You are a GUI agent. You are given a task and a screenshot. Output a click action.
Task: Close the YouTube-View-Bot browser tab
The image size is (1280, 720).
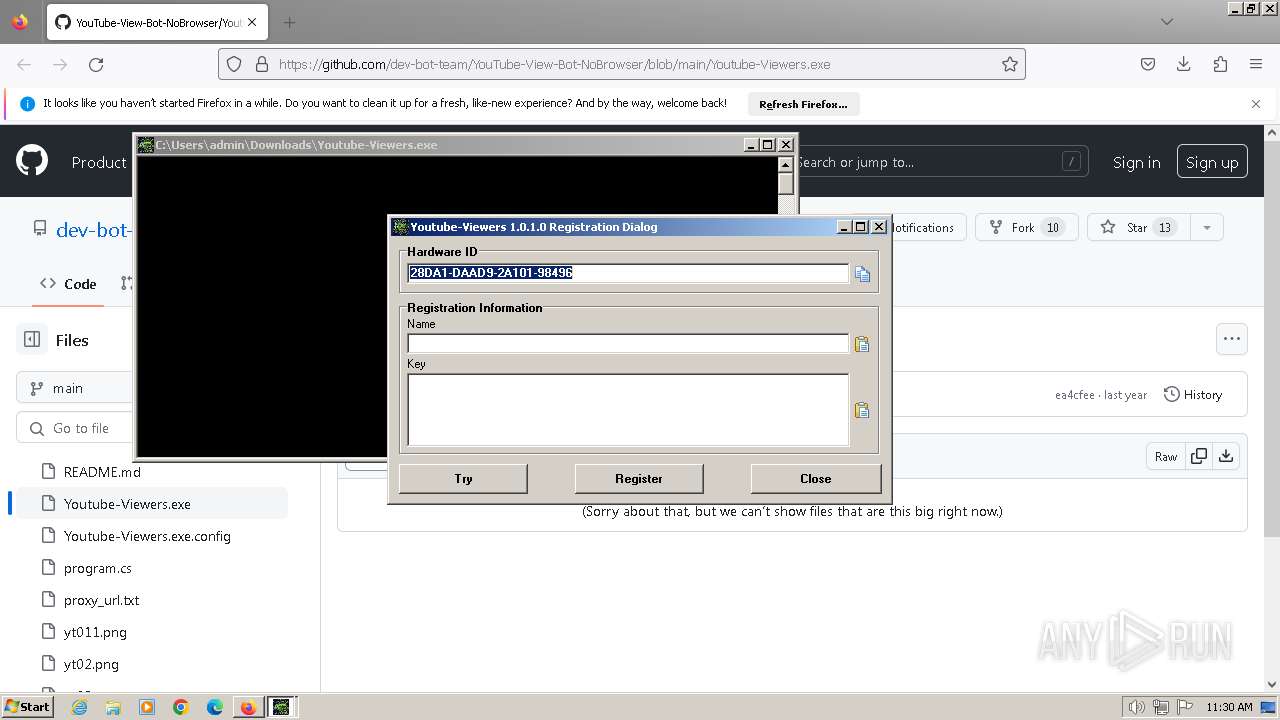(x=253, y=22)
